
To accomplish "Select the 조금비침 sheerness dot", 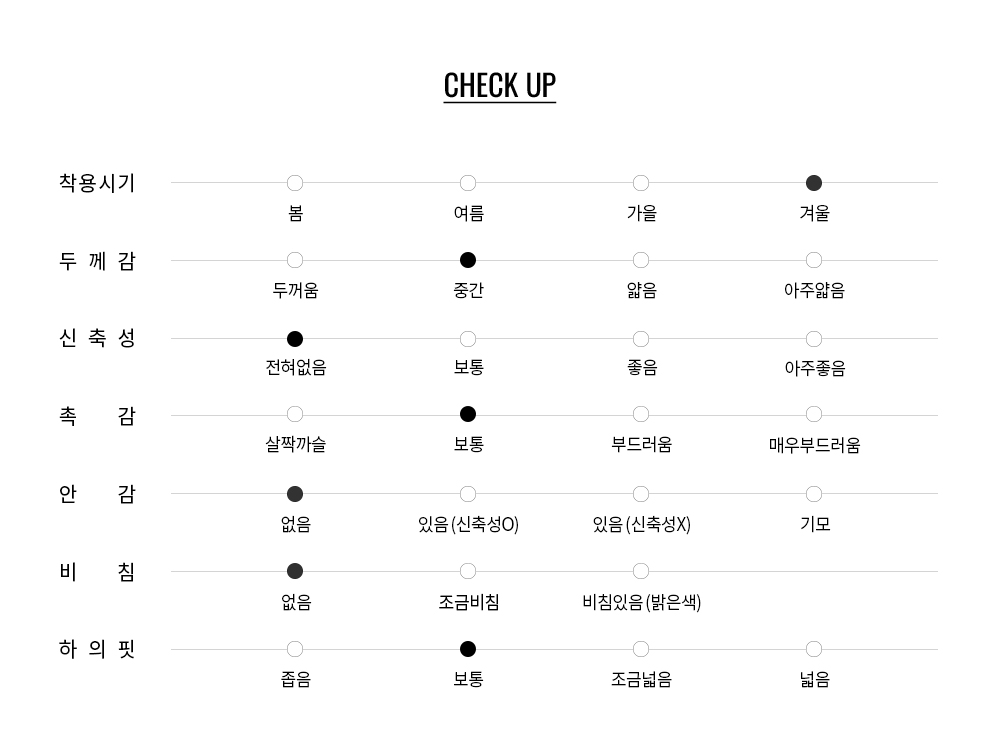I will click(468, 571).
